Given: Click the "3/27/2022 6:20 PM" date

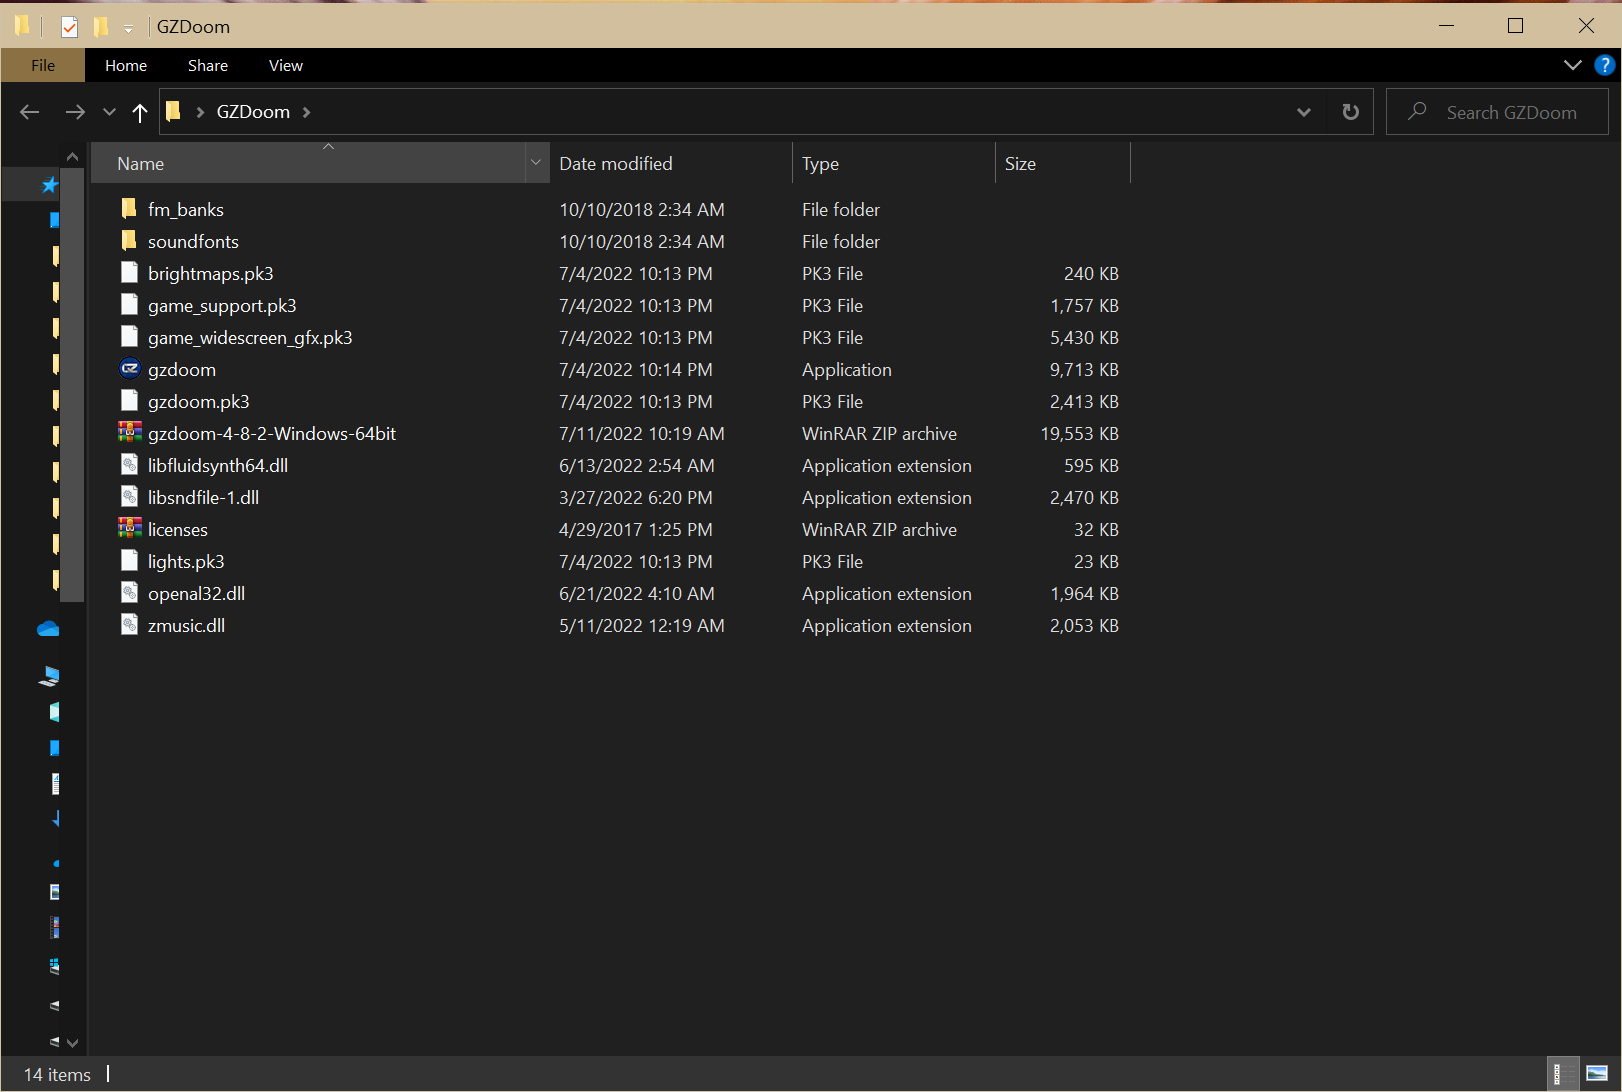Looking at the screenshot, I should [x=636, y=497].
